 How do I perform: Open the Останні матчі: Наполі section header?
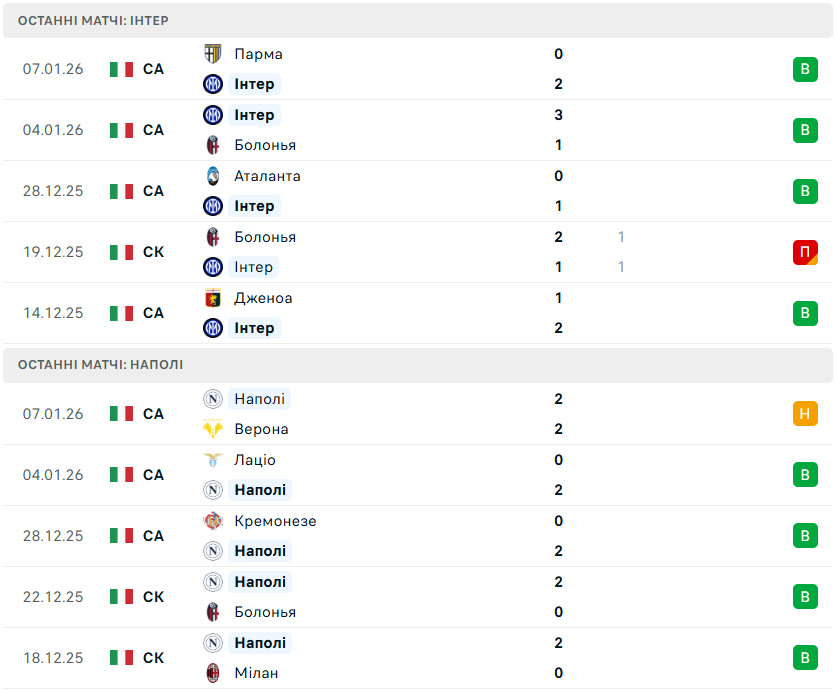(100, 365)
